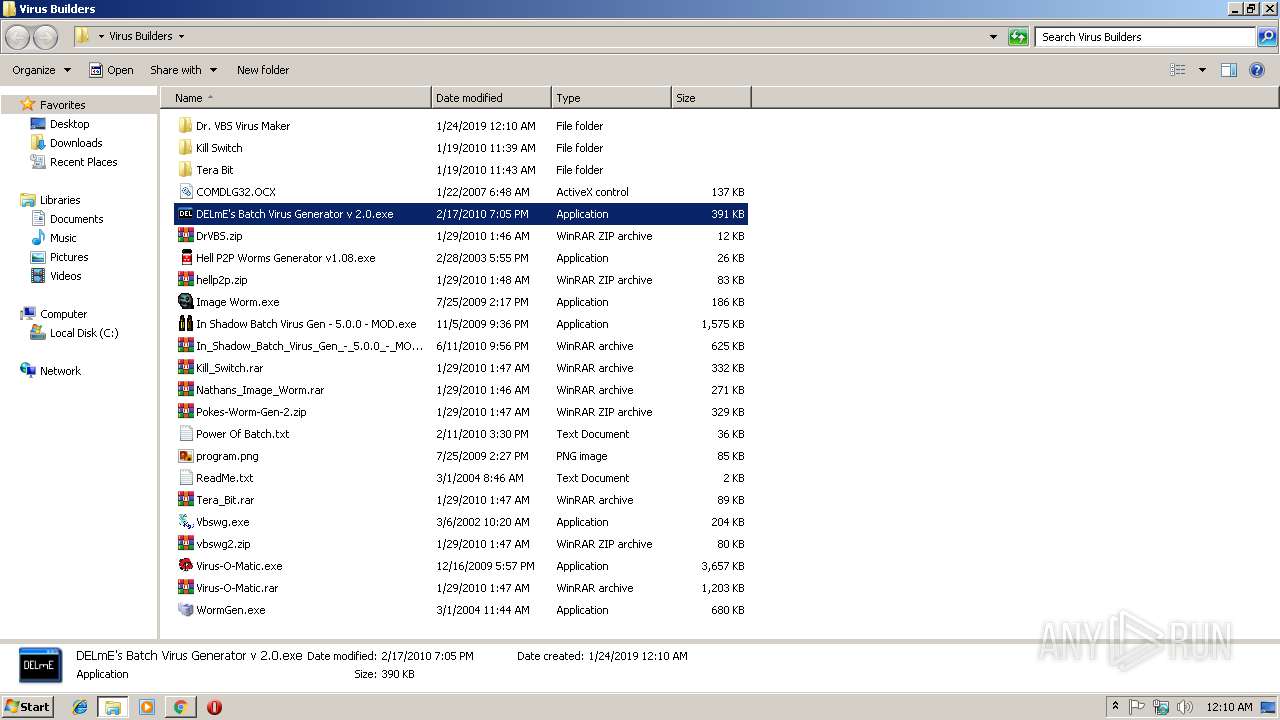Open Explorer help with the question mark
1280x720 pixels.
tap(1258, 70)
